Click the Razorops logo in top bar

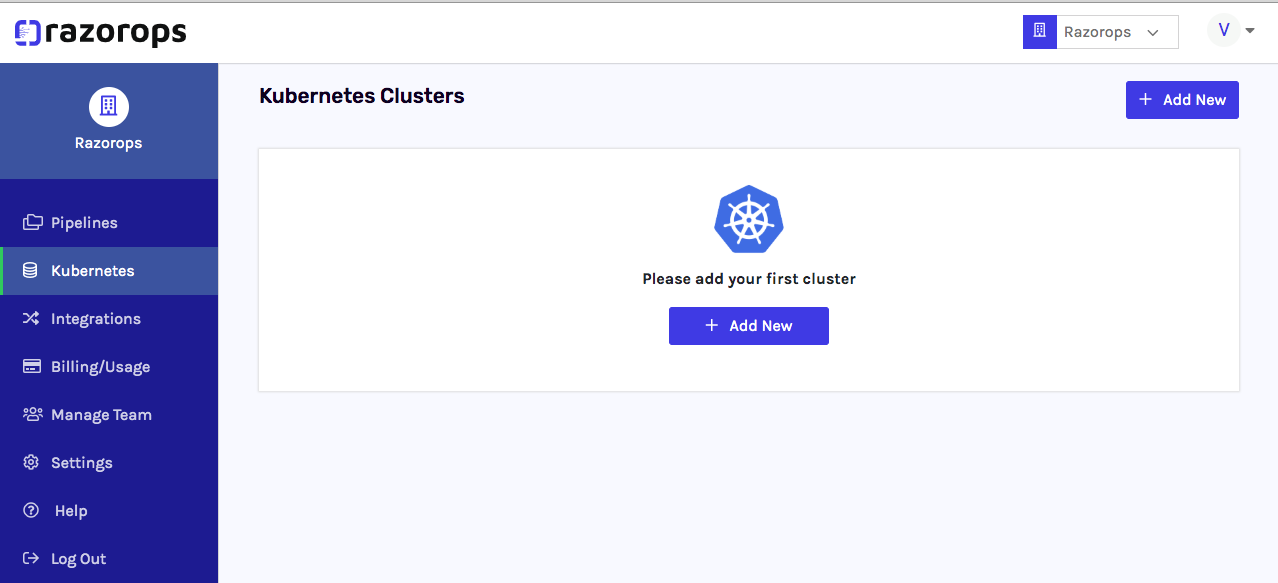click(x=100, y=32)
